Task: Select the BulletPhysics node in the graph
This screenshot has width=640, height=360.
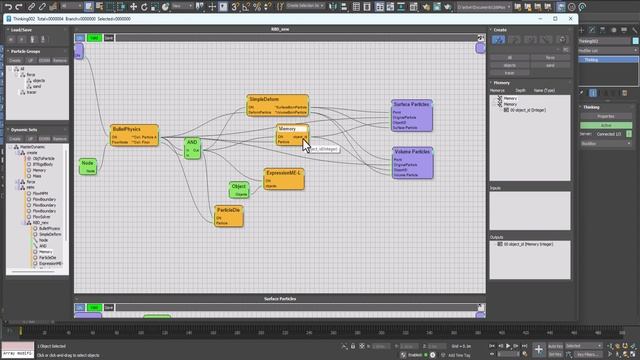Action: pyautogui.click(x=134, y=135)
